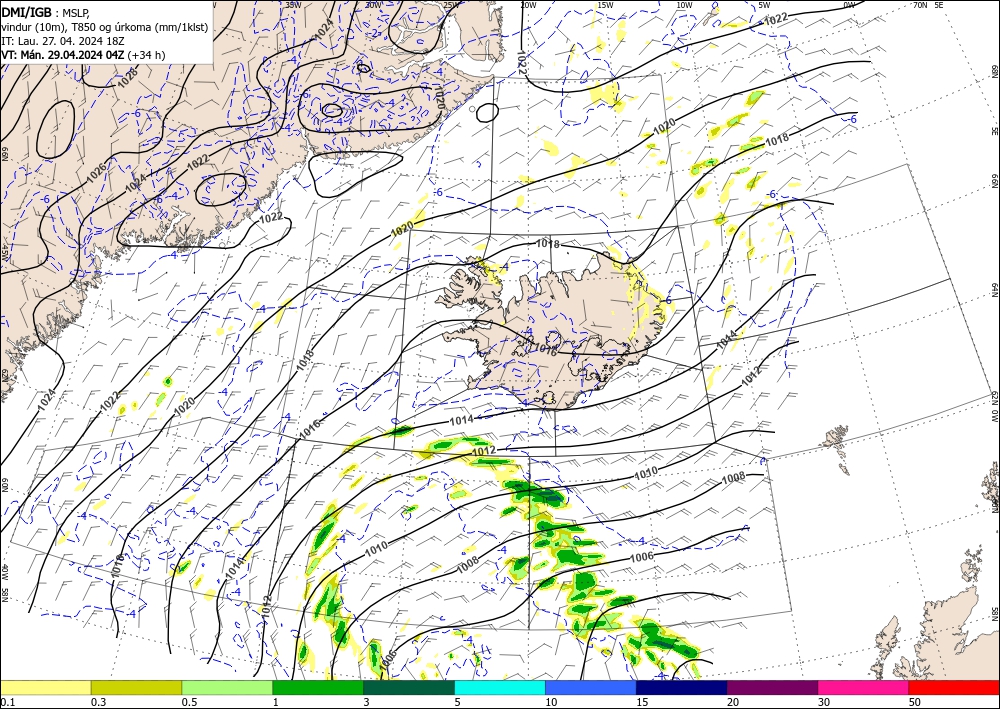Image resolution: width=1000 pixels, height=709 pixels.
Task: Click the "20" legend scale label
Action: (x=733, y=702)
